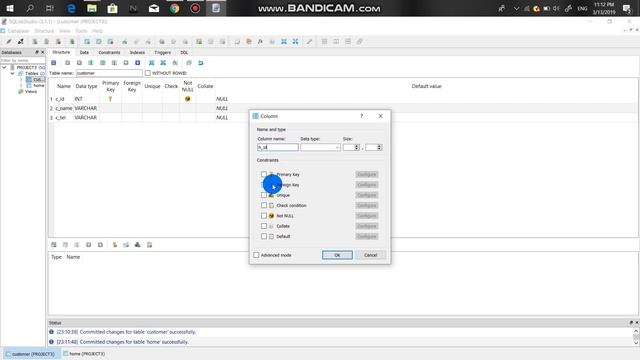Tick the Check condition checkbox
This screenshot has height=360, width=640.
264,205
